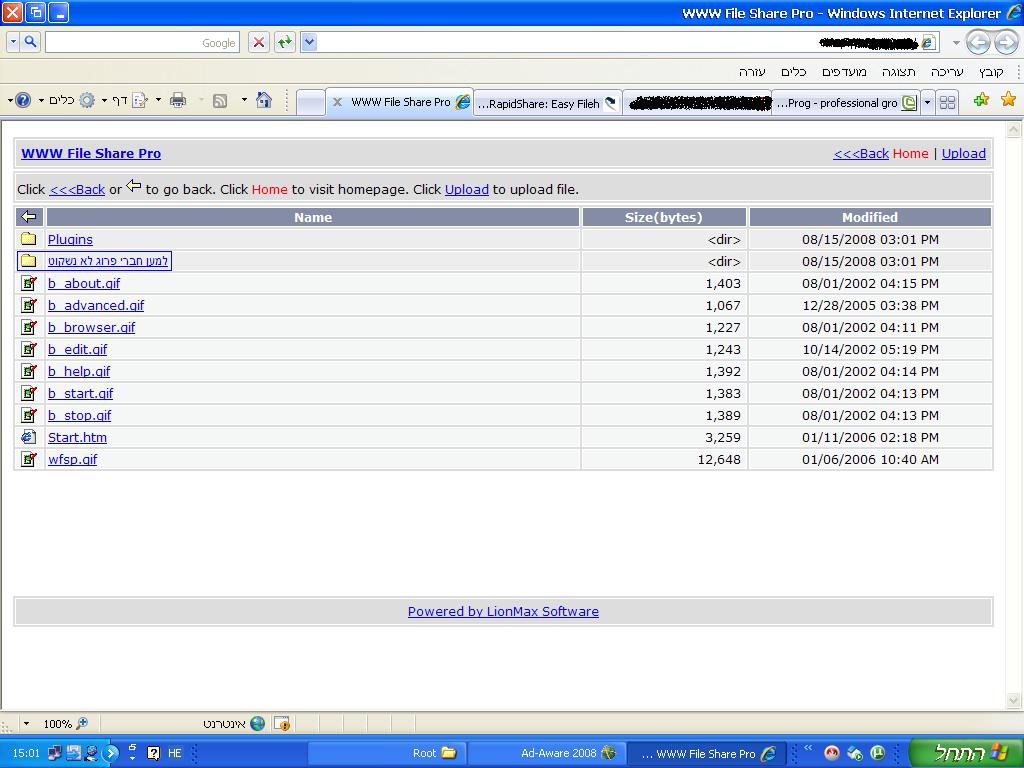Click the back arrow icon in instruction text
Screen dimensions: 1024x768
(x=133, y=186)
